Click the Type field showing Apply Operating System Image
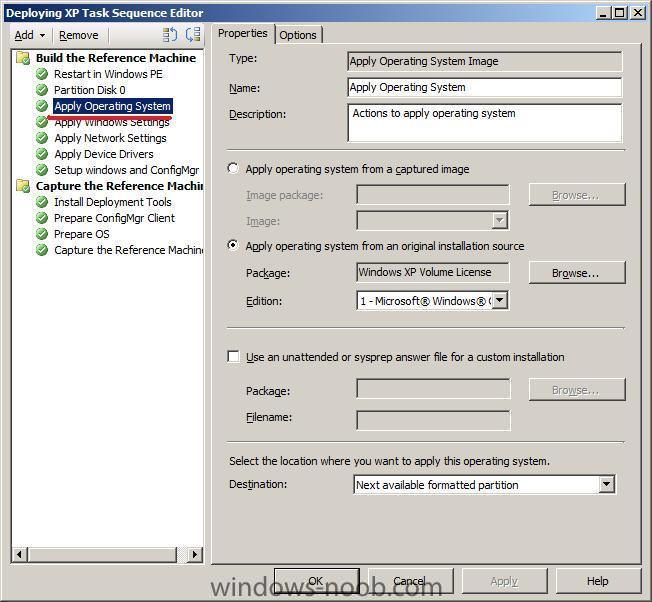This screenshot has width=652, height=602. tap(484, 61)
